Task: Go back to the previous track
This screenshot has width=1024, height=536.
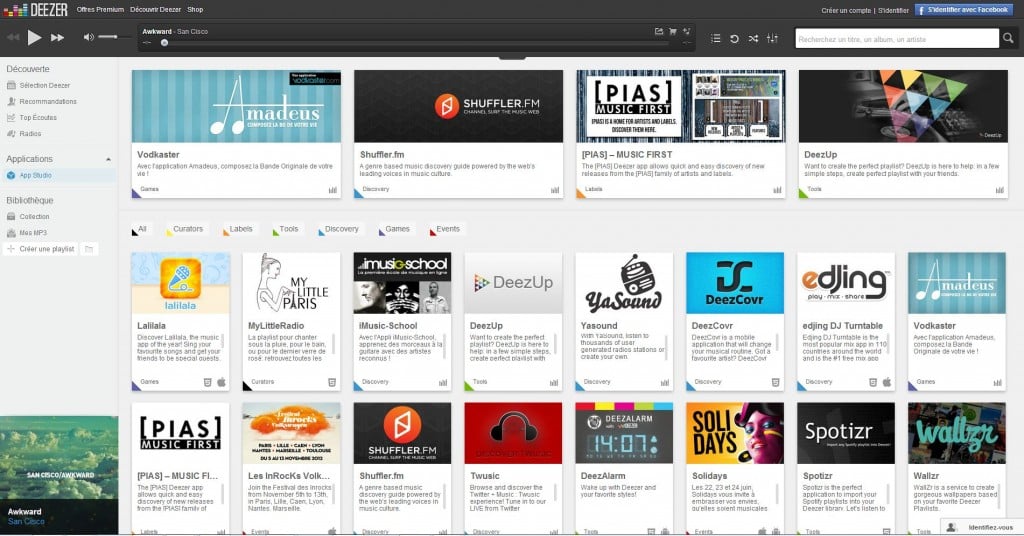Action: (13, 38)
